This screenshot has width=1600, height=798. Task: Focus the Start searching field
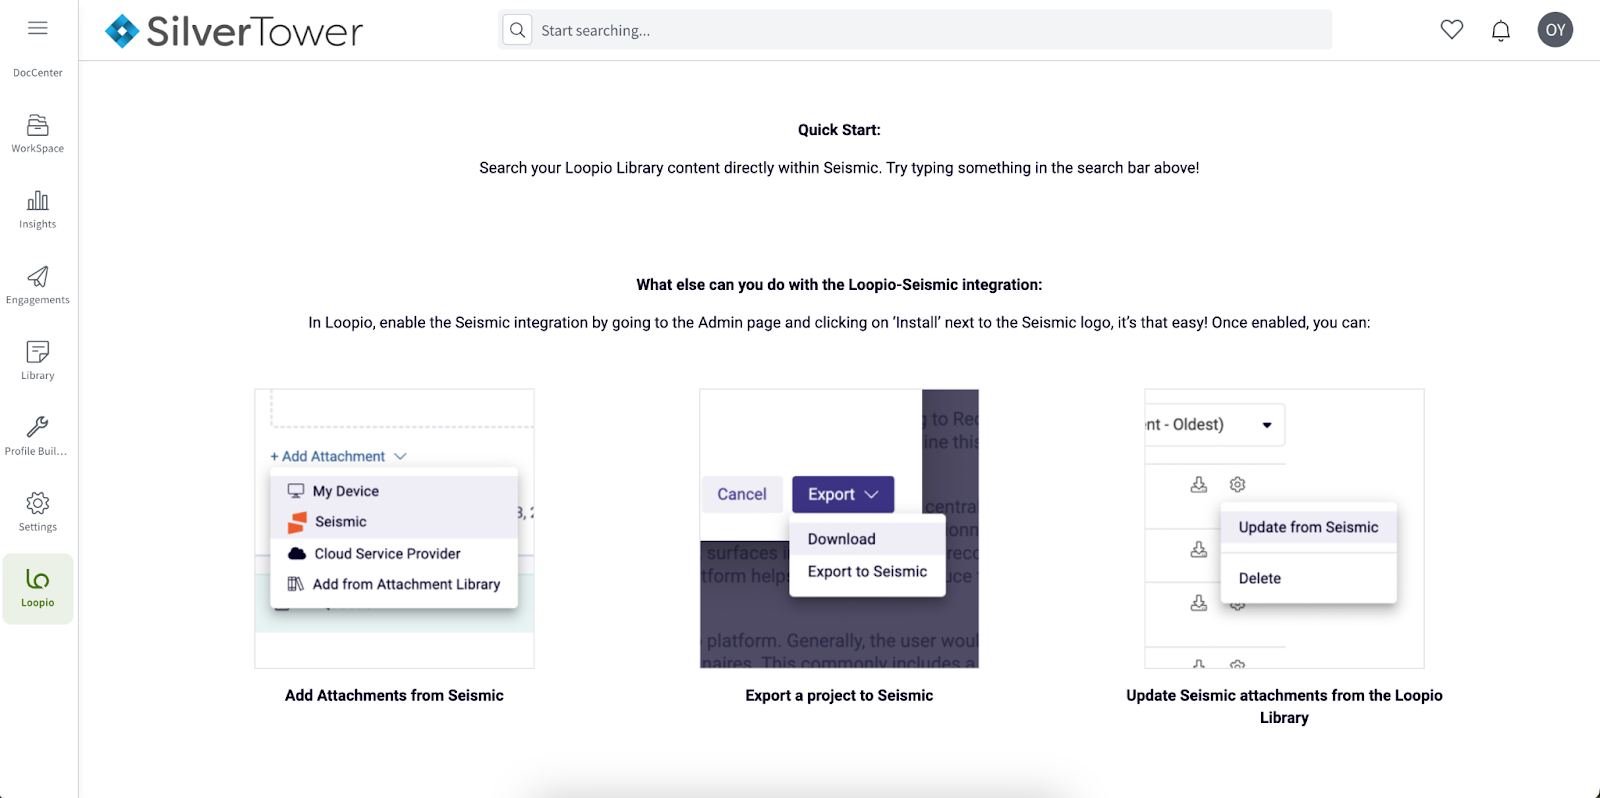(x=915, y=30)
